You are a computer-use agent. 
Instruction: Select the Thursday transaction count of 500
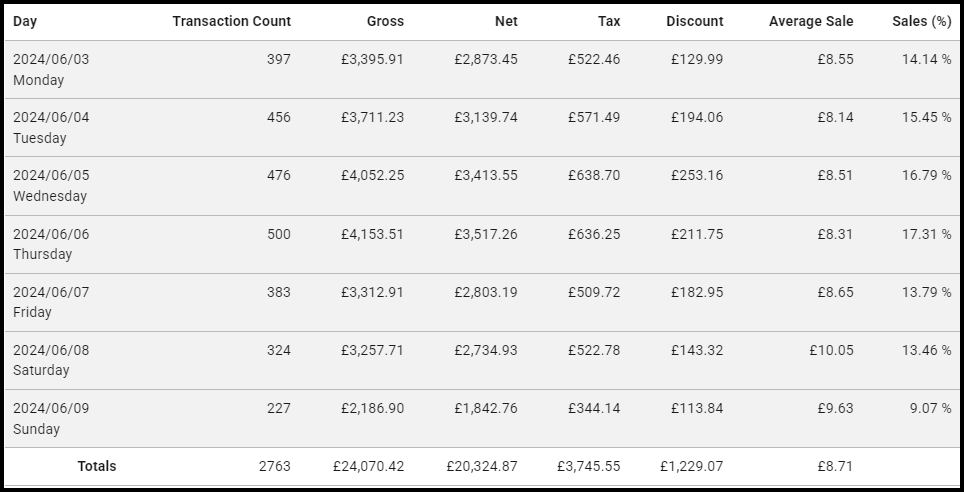pyautogui.click(x=278, y=234)
